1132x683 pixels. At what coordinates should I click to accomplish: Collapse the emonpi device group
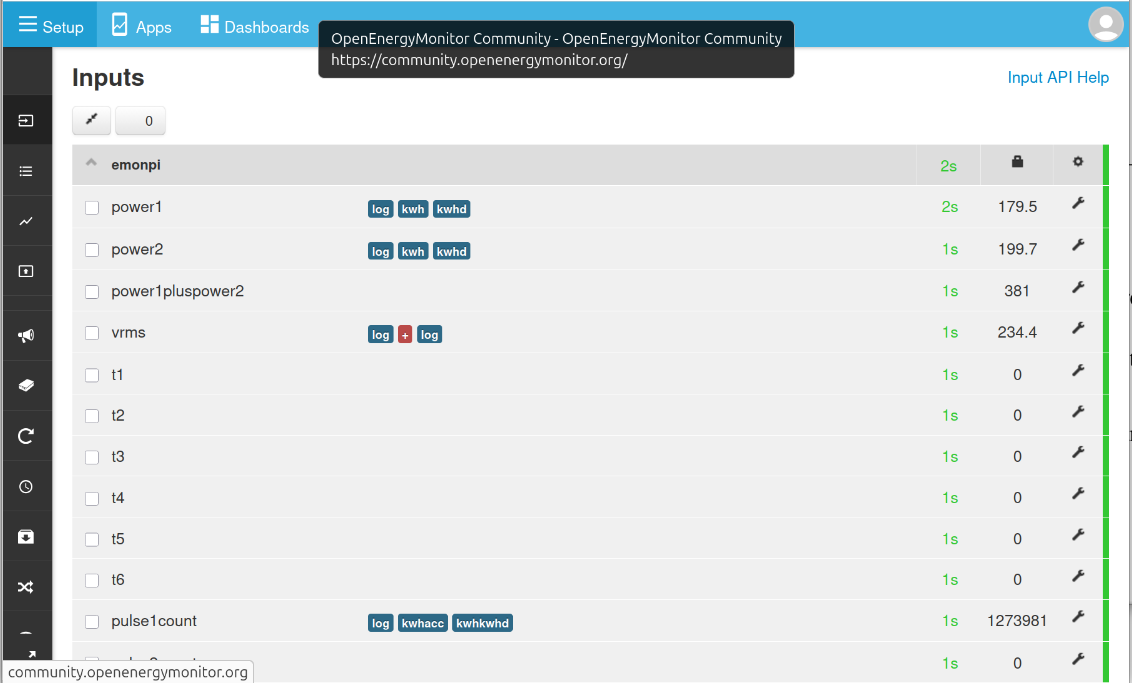point(92,163)
